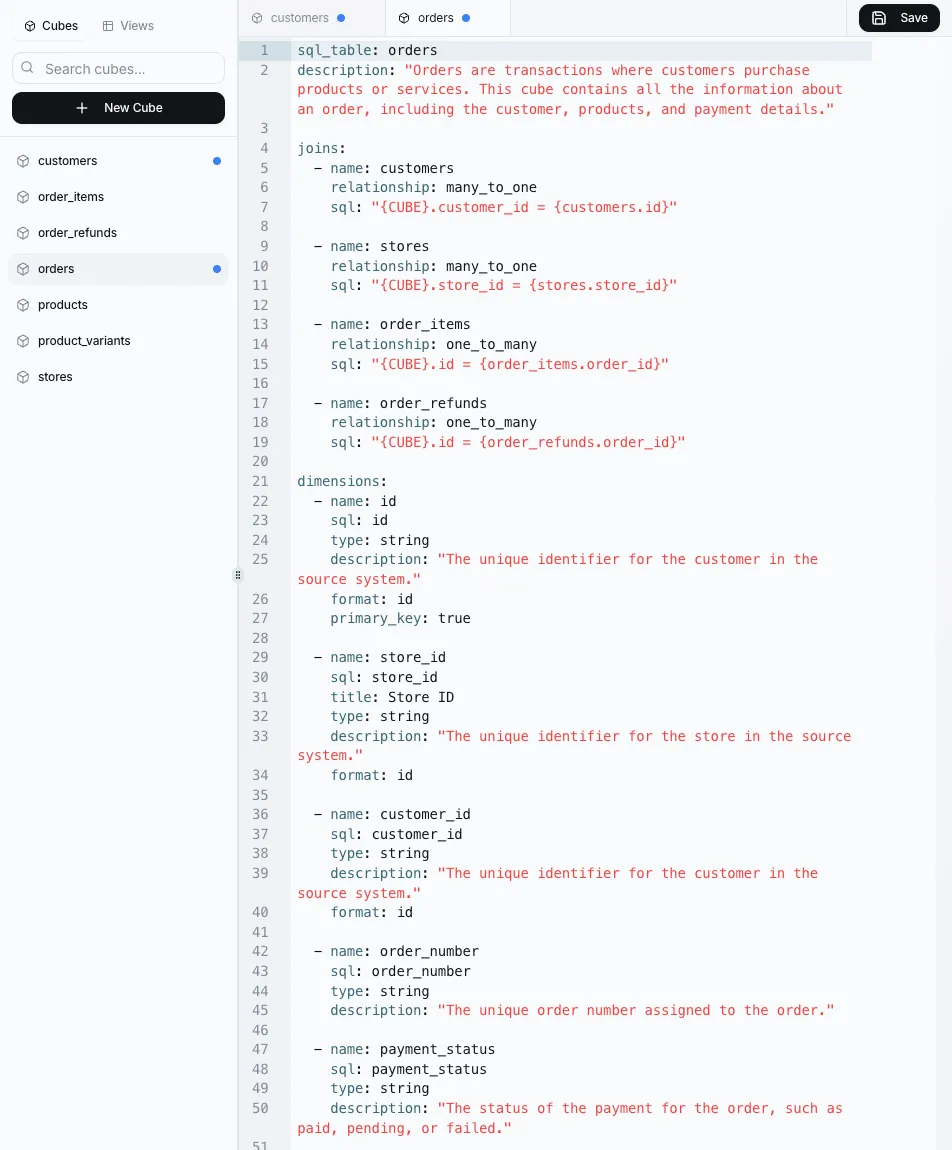Screen dimensions: 952x1150
Task: Click the cube icon next to stores
Action: (23, 377)
